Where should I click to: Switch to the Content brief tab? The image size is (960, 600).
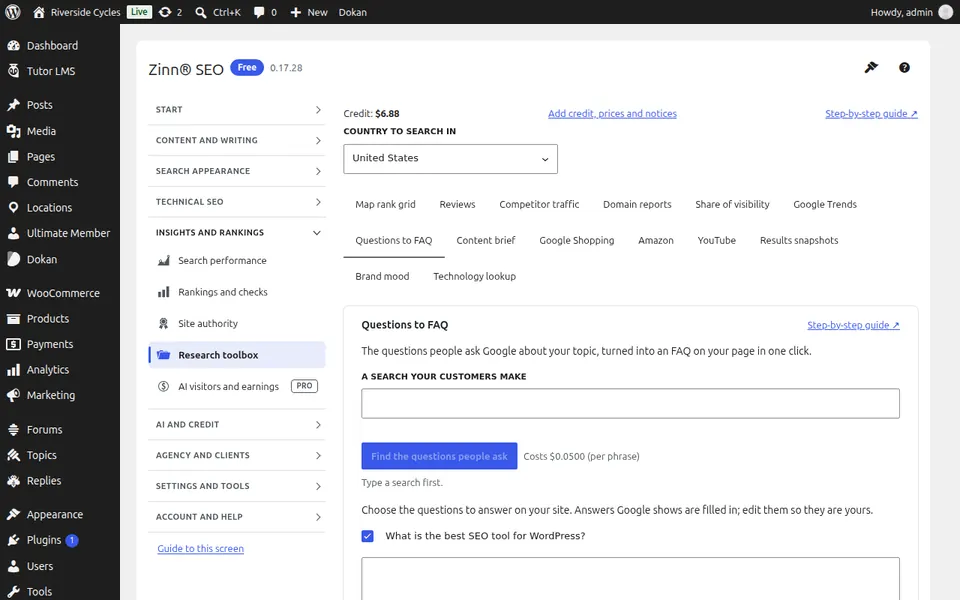point(486,241)
